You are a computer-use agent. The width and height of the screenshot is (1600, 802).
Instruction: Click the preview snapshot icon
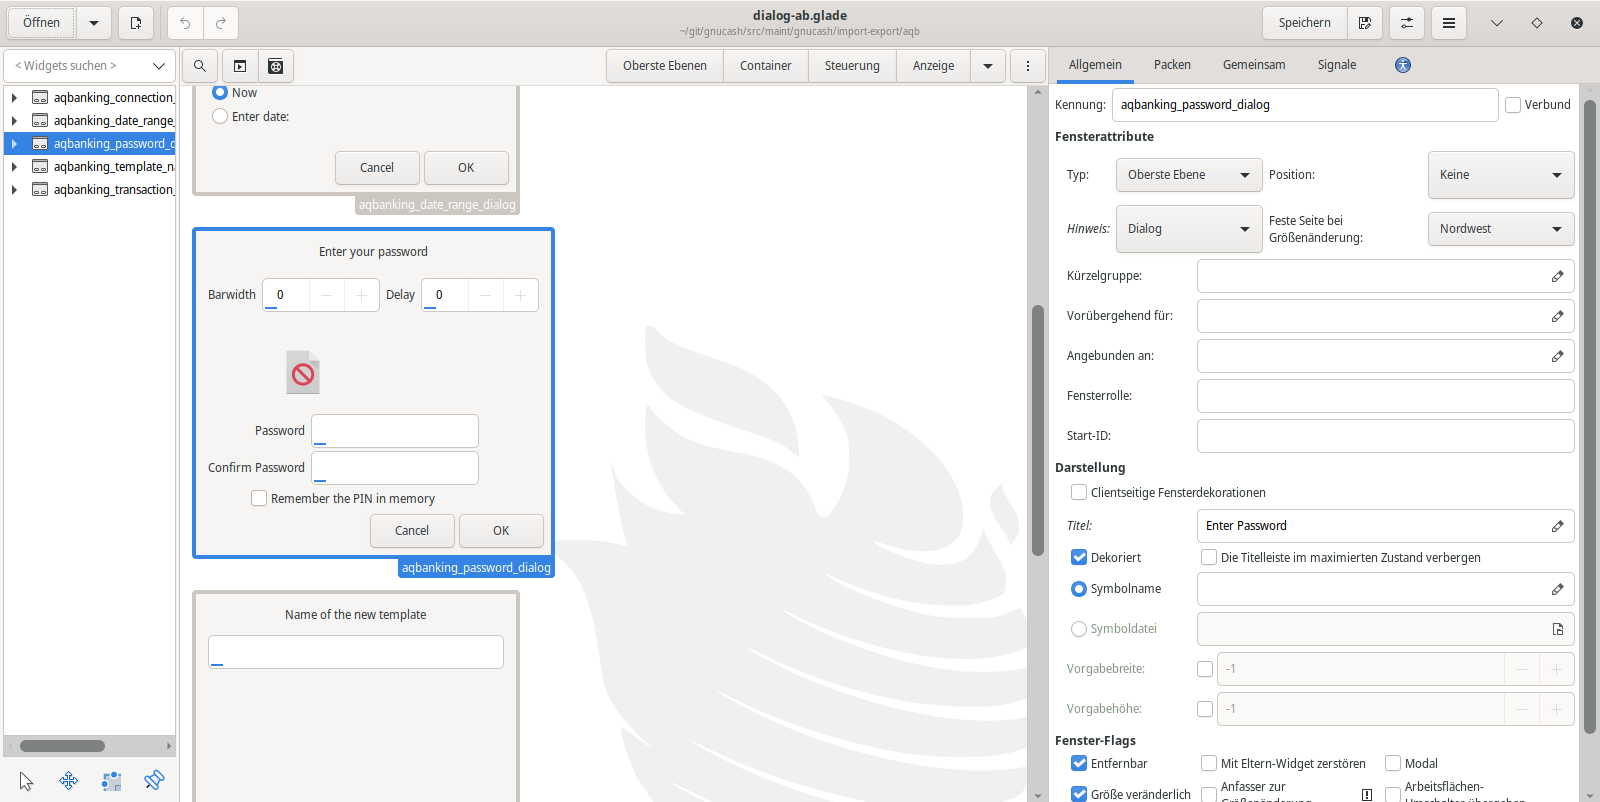(240, 66)
